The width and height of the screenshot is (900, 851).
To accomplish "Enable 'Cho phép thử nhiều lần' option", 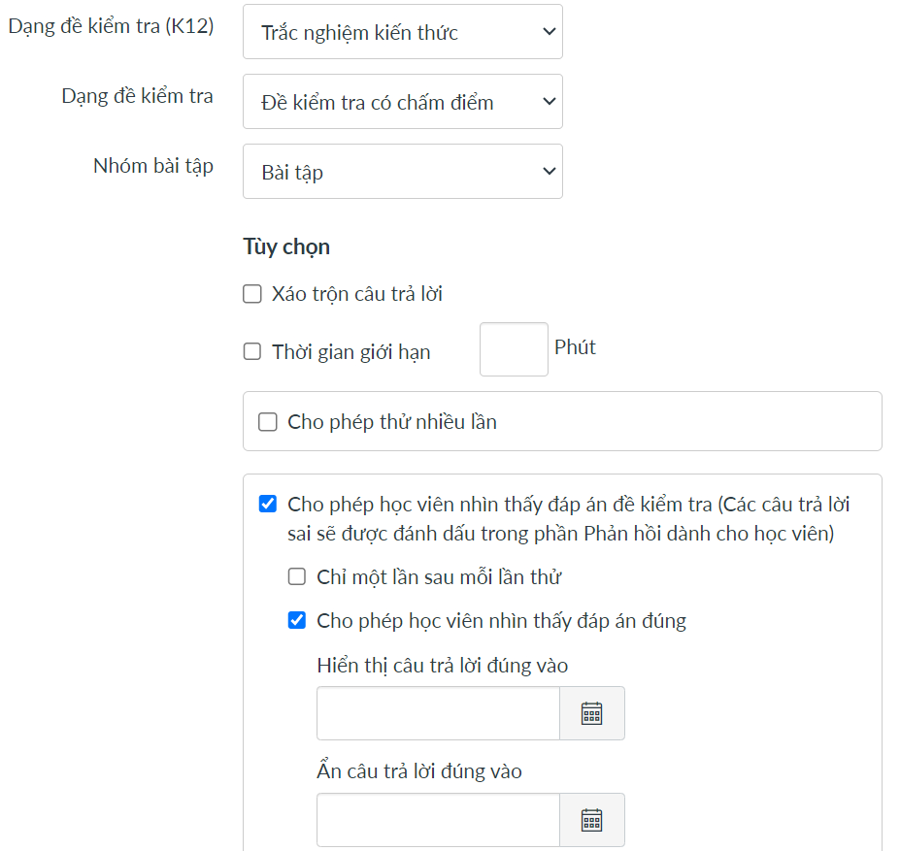I will point(267,422).
